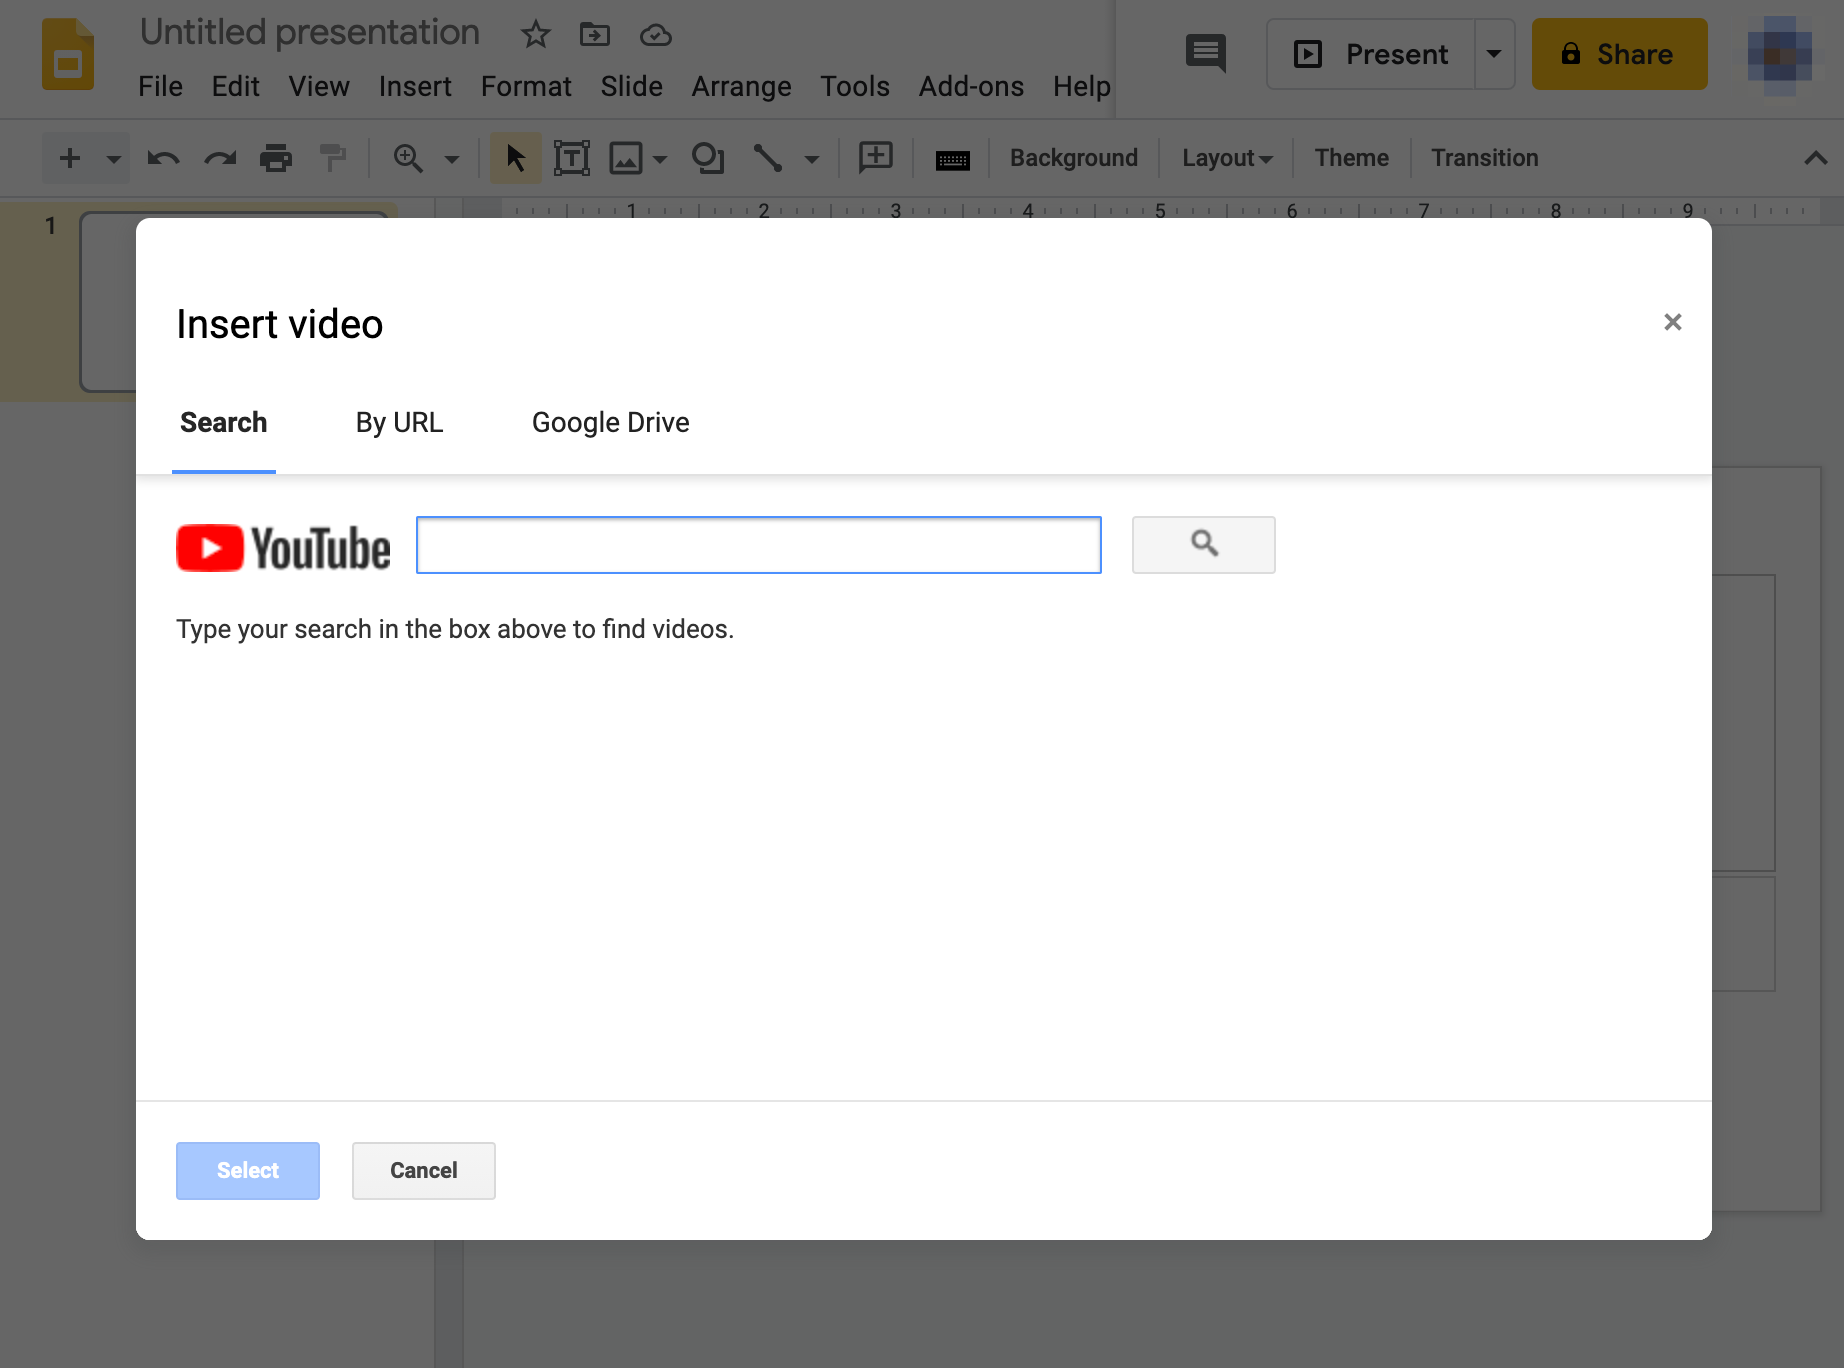The width and height of the screenshot is (1844, 1368).
Task: Switch to the Search tab
Action: pyautogui.click(x=224, y=423)
